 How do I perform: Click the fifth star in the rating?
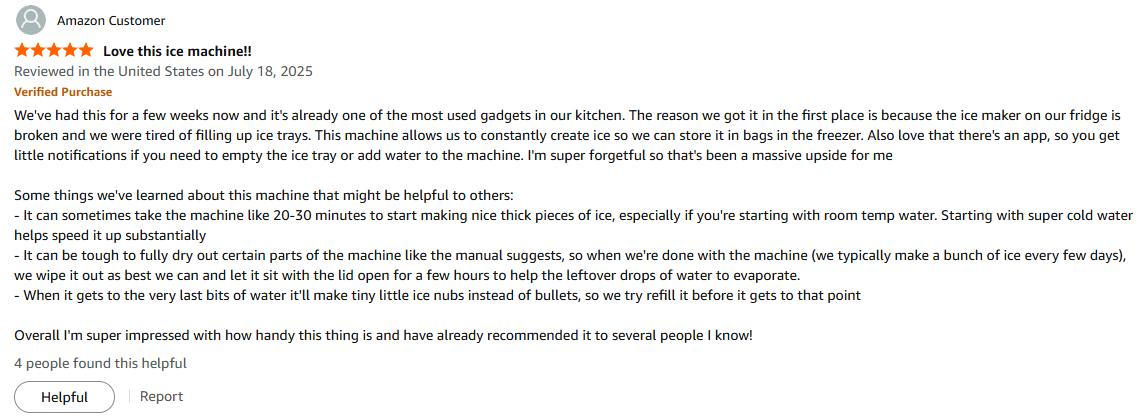[86, 50]
